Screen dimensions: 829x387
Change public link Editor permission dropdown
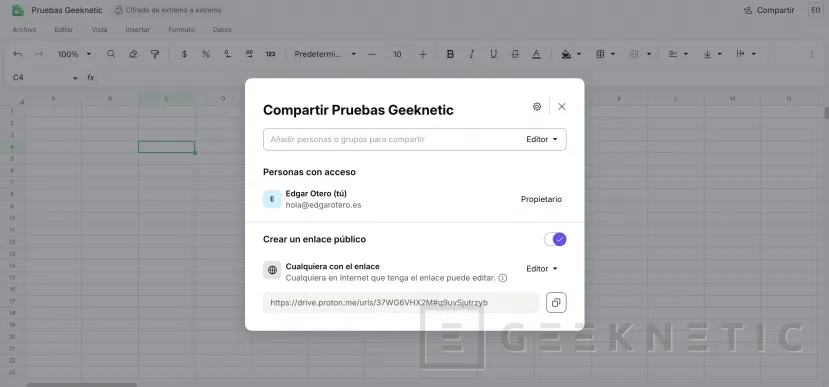tap(542, 269)
